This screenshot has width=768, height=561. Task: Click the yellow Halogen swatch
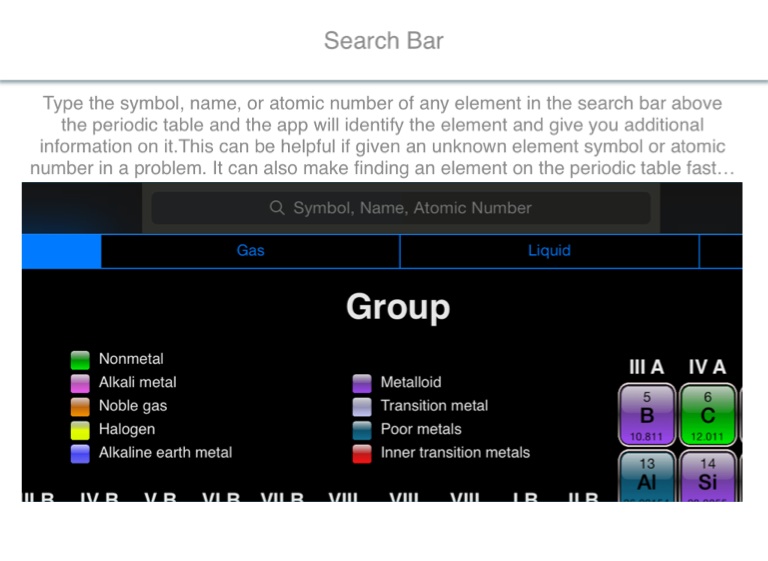[81, 430]
